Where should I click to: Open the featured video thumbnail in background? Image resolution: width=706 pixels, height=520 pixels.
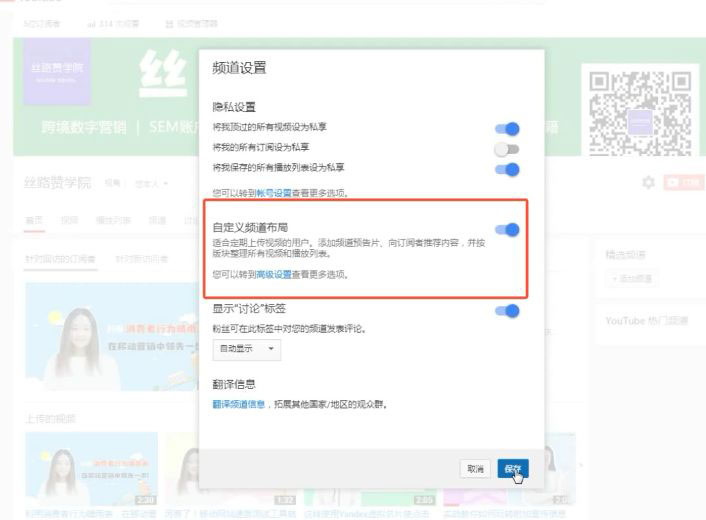coord(112,337)
